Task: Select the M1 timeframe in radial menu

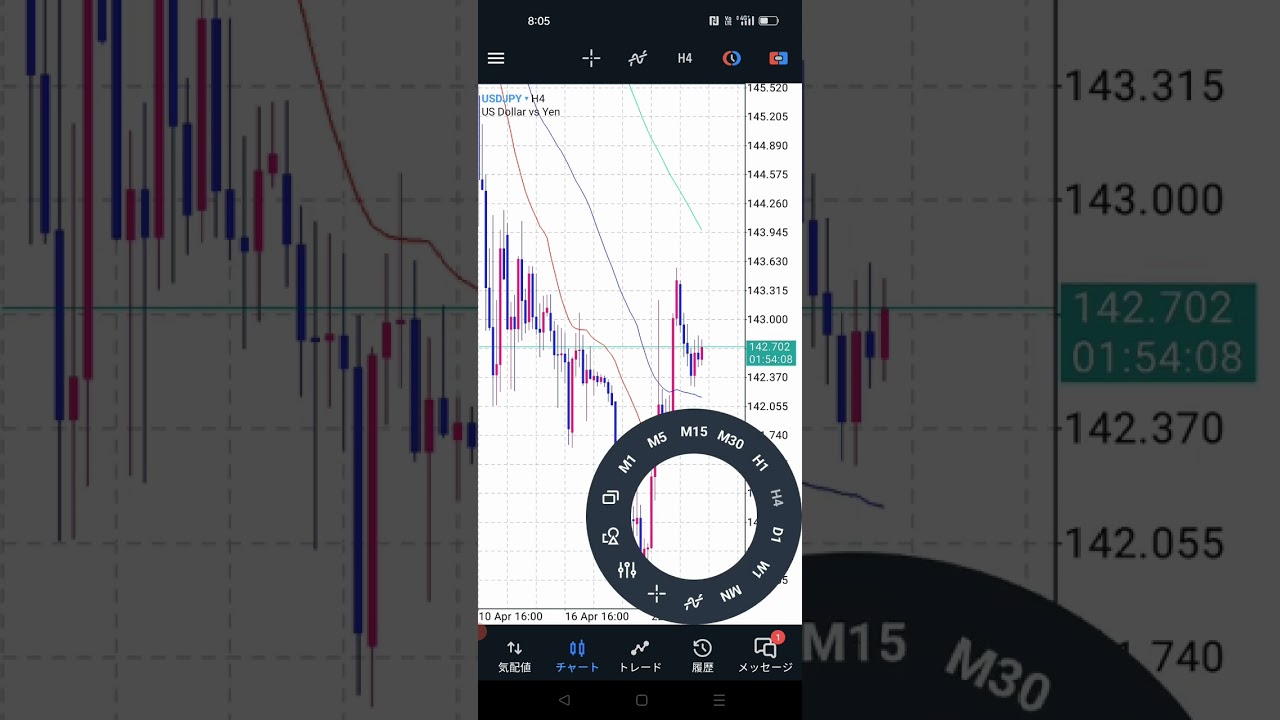Action: [x=627, y=464]
